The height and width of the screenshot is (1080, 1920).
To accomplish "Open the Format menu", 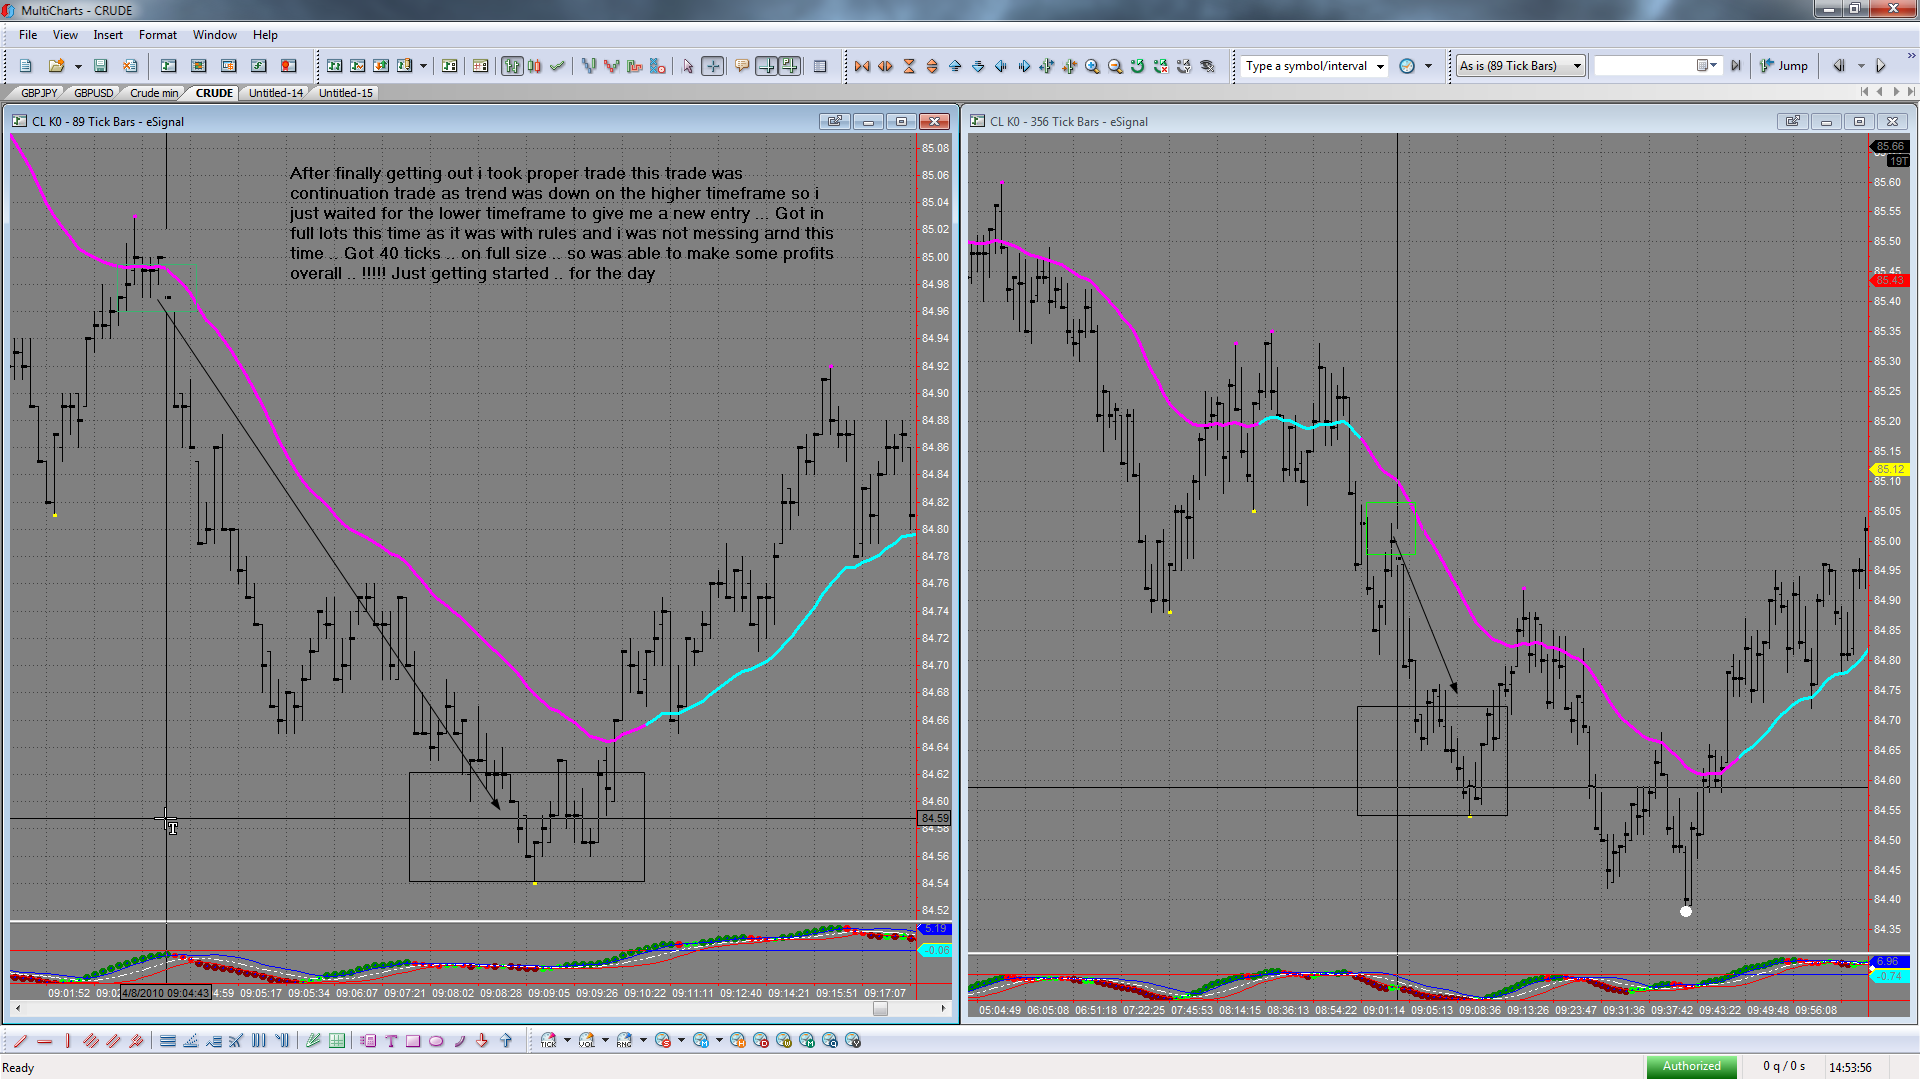I will pyautogui.click(x=158, y=35).
